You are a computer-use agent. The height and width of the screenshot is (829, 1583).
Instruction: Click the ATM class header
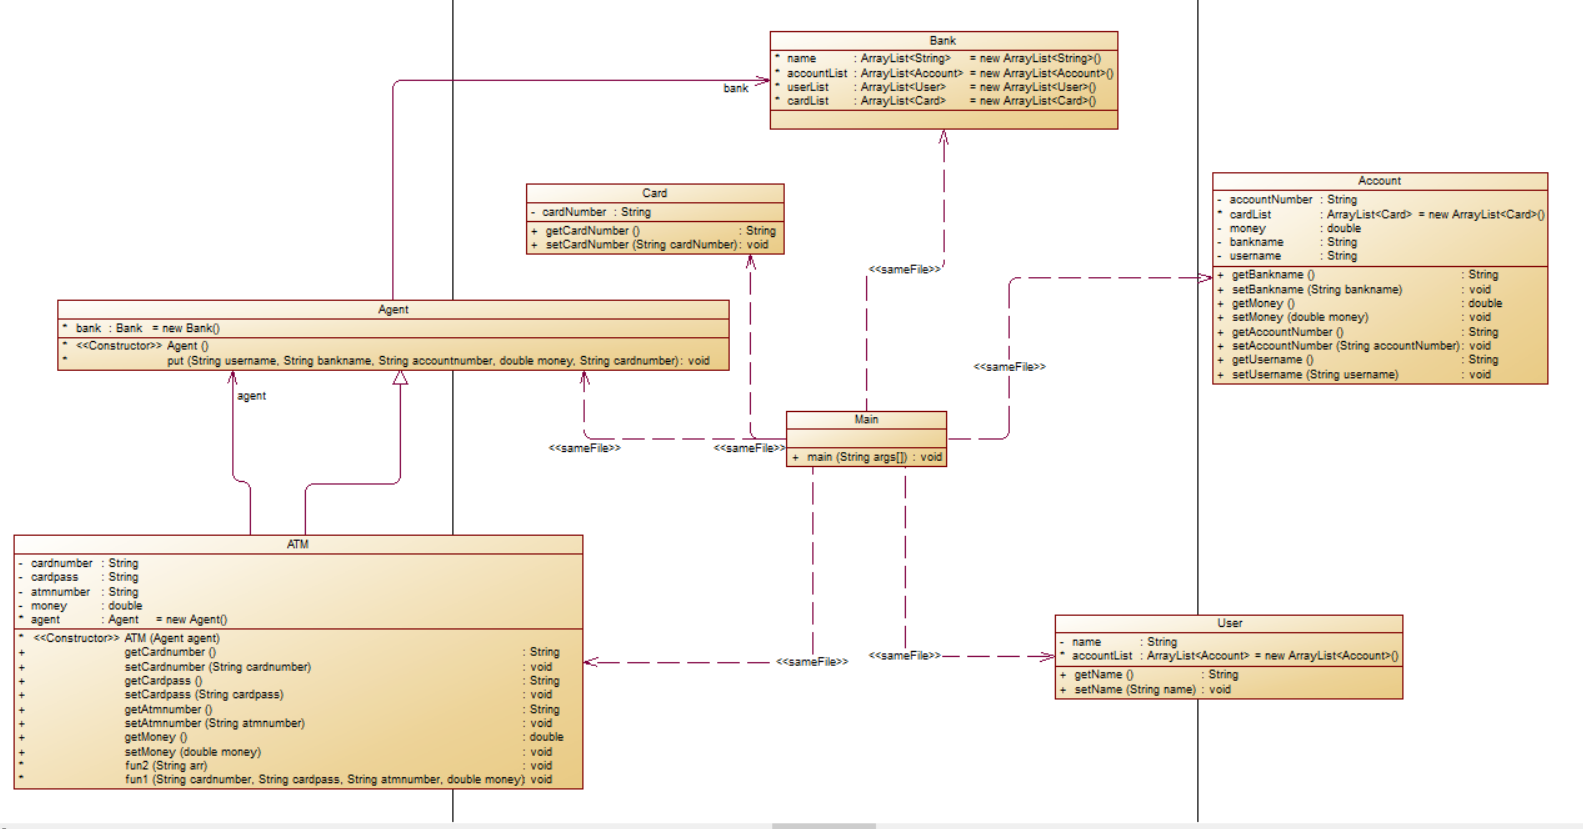pos(298,545)
